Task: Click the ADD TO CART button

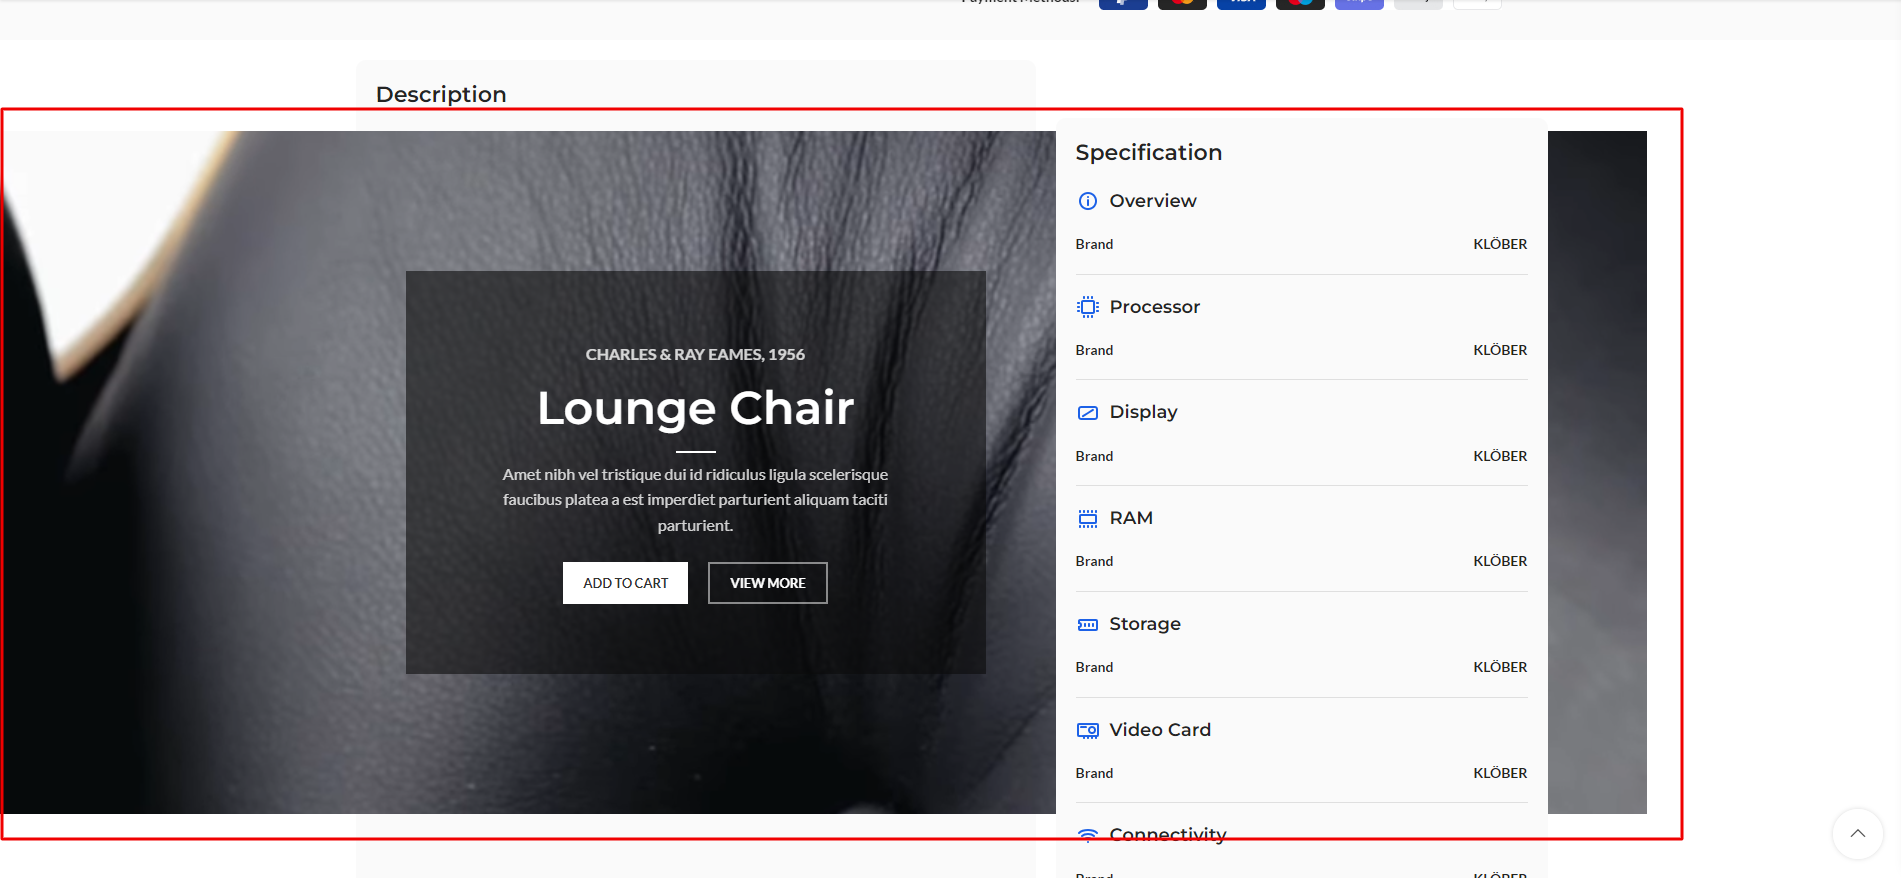Action: point(626,583)
